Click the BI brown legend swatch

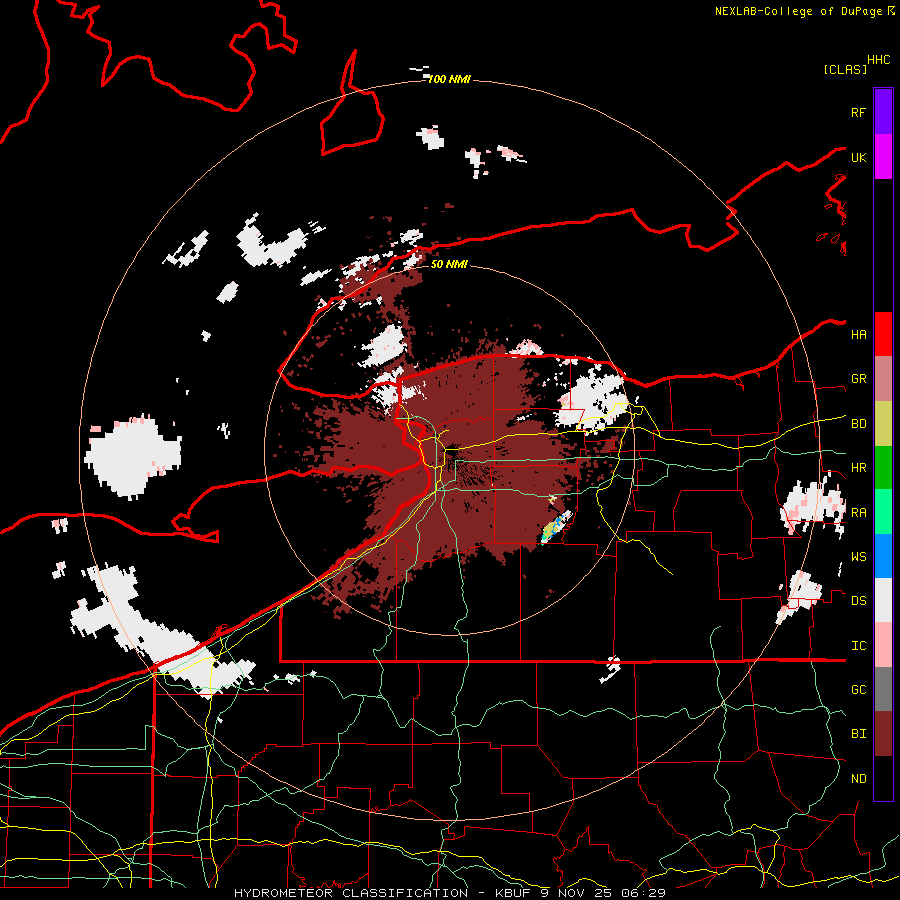point(883,734)
